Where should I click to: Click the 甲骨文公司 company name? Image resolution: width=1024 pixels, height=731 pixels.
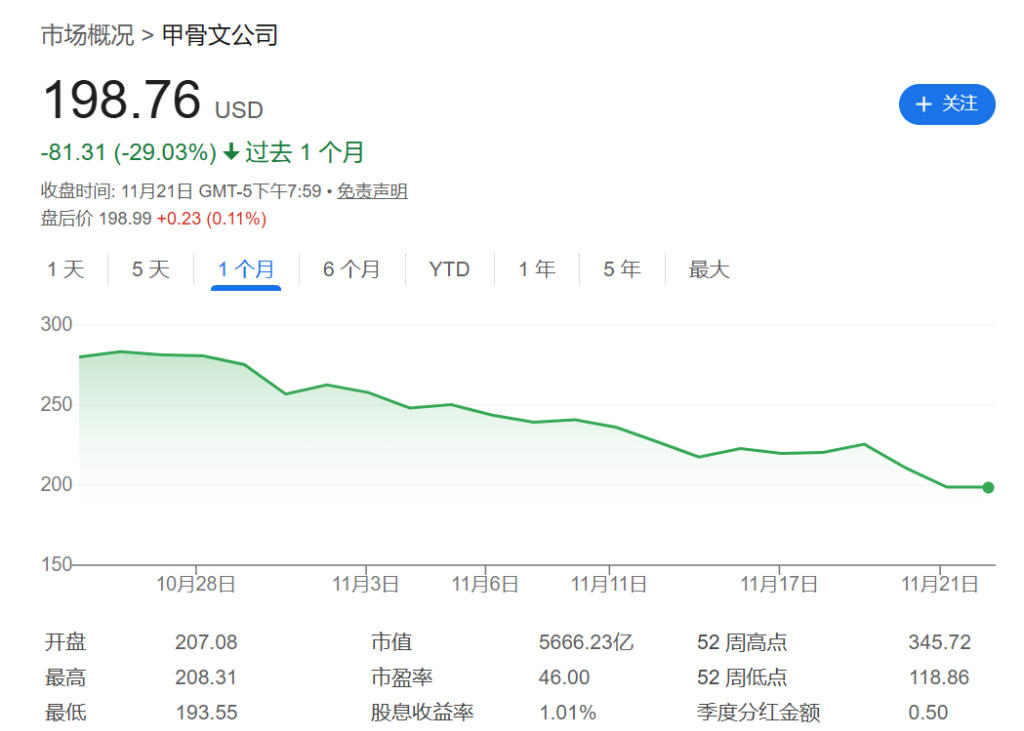tap(220, 35)
